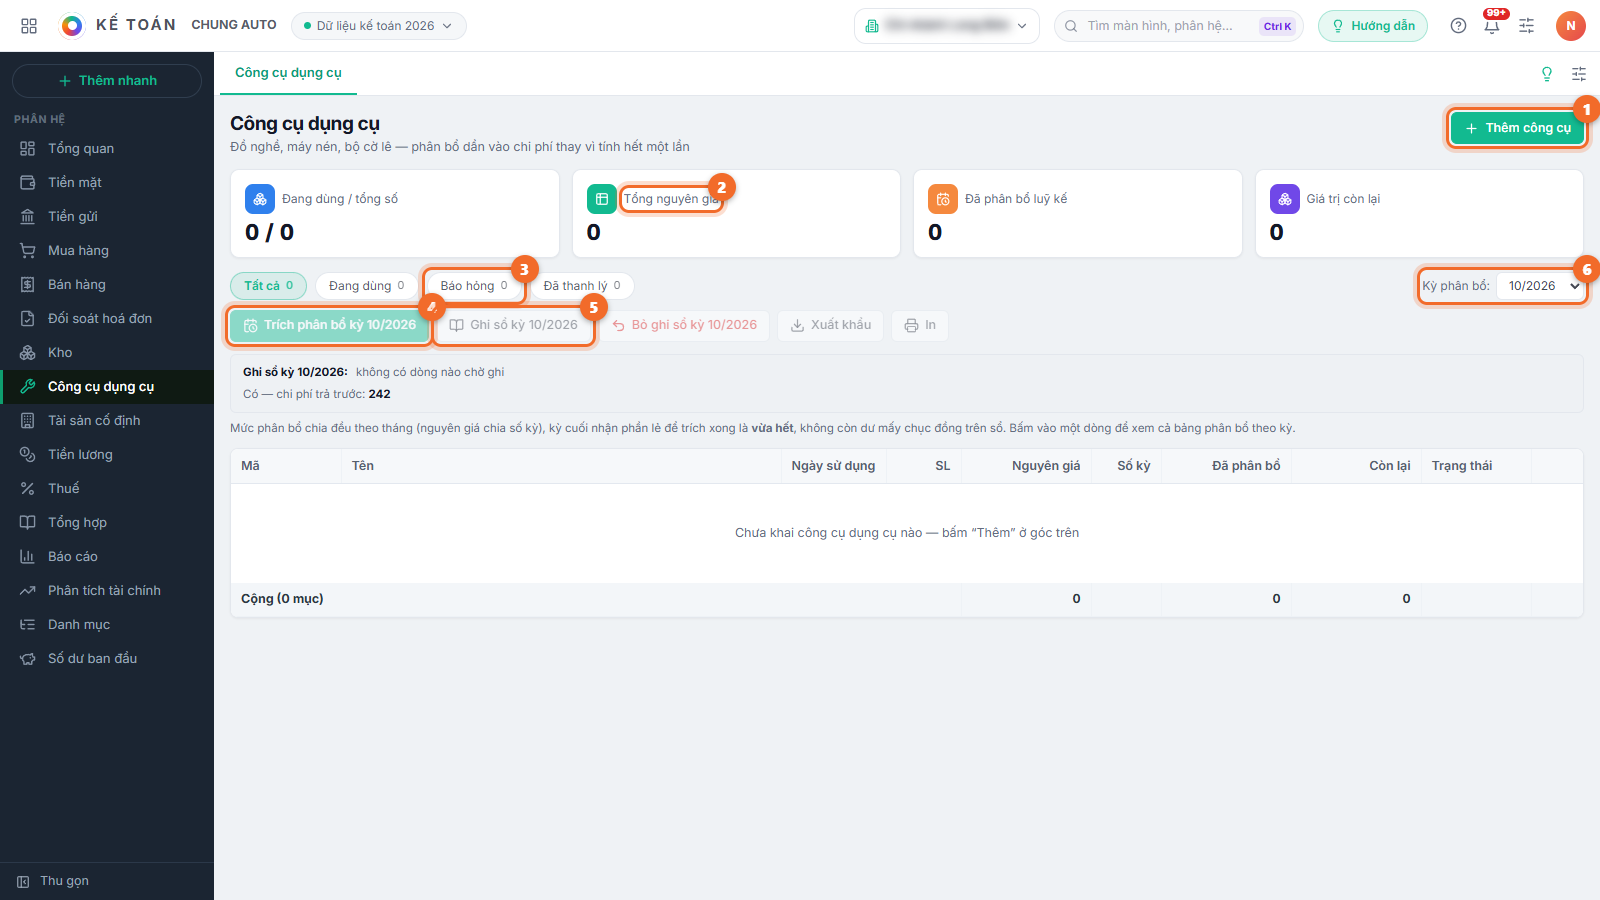Viewport: 1600px width, 900px height.
Task: Select the Đã thanh lý filter chip
Action: [x=582, y=286]
